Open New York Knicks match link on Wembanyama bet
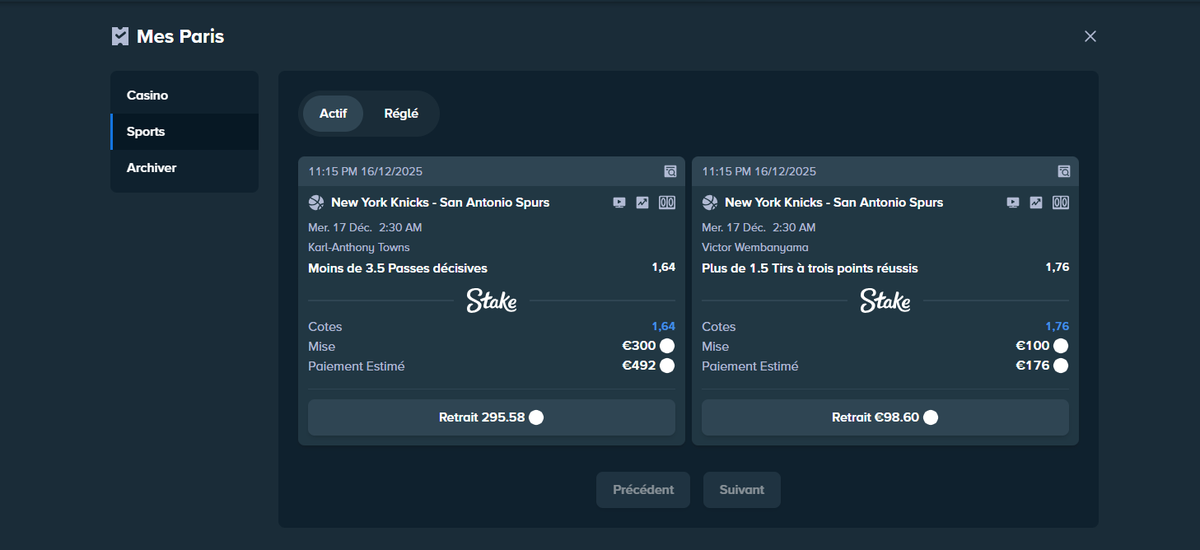 [834, 202]
